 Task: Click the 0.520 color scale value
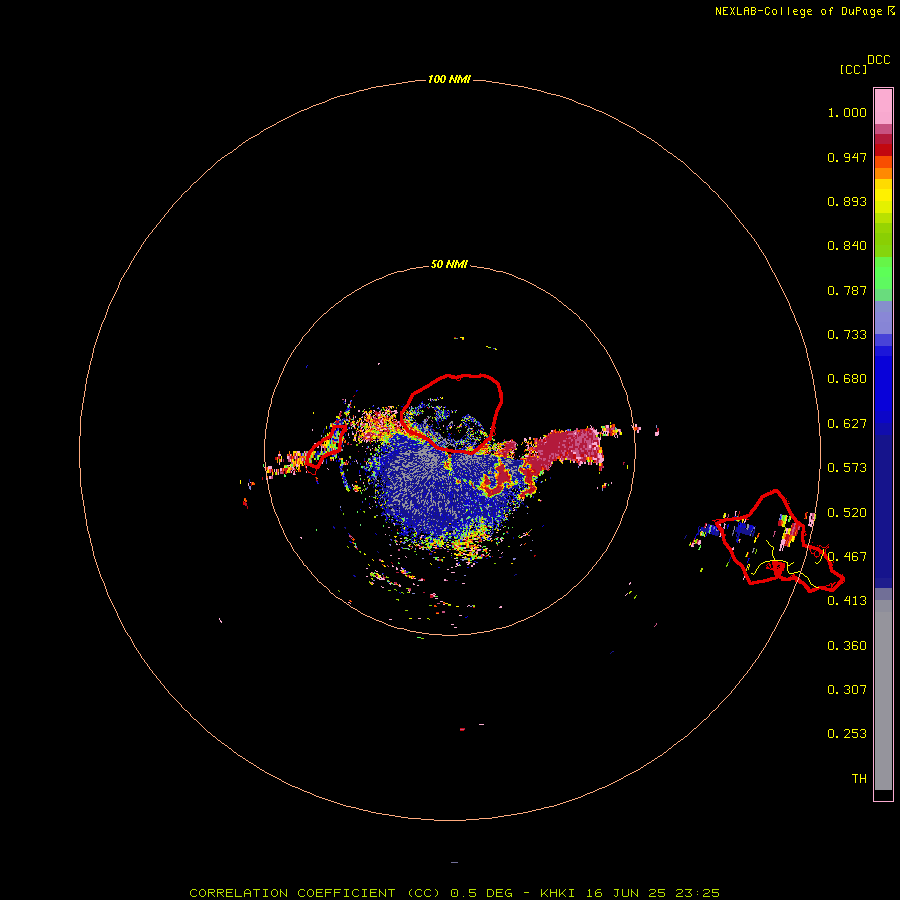pyautogui.click(x=847, y=512)
